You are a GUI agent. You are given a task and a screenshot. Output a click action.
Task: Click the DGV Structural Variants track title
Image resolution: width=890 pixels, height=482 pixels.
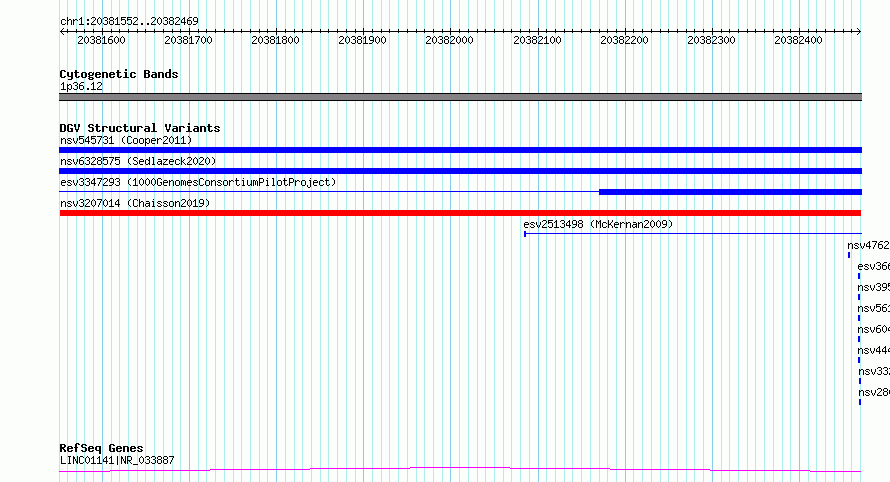[140, 128]
